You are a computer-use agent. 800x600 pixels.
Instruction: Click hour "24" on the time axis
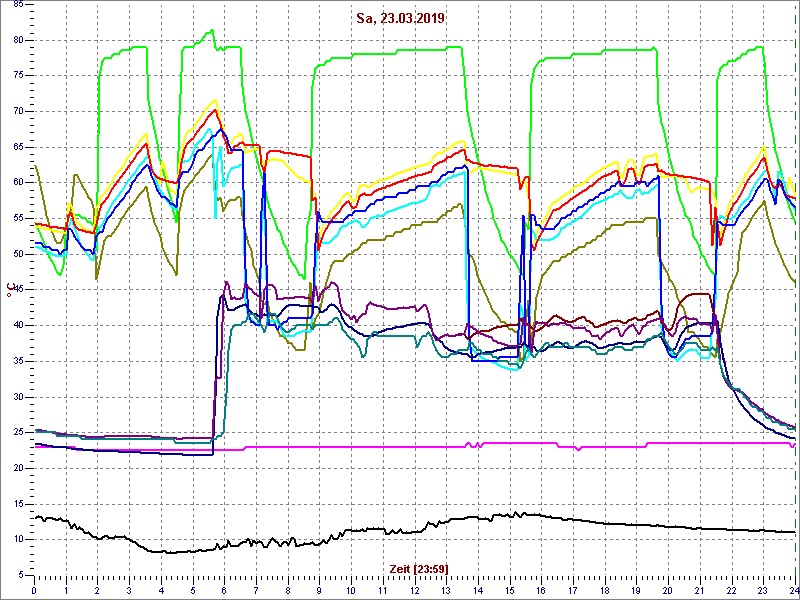[x=793, y=588]
